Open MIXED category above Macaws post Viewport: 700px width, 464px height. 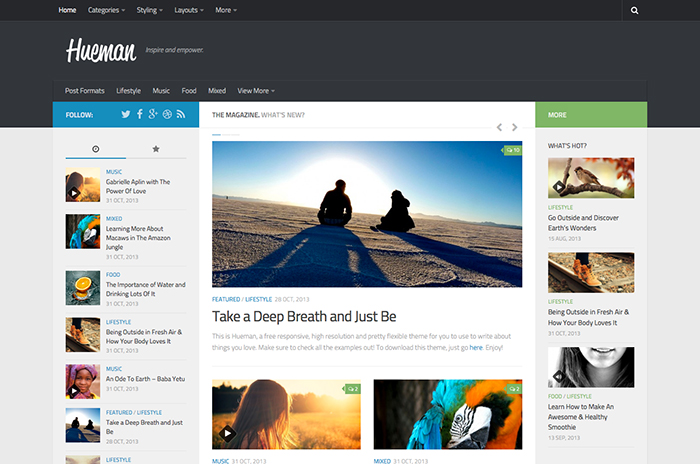click(x=114, y=218)
